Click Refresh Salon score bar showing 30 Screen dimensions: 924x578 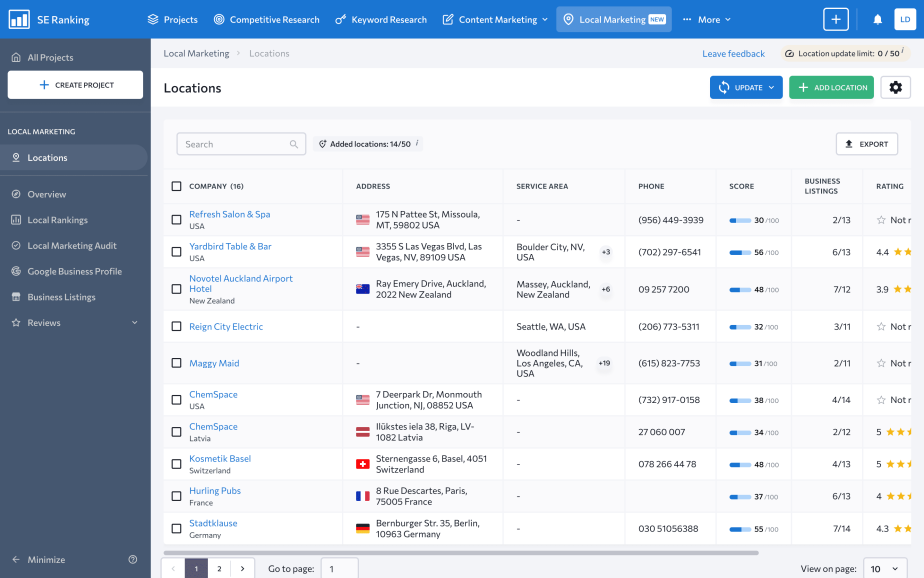740,220
